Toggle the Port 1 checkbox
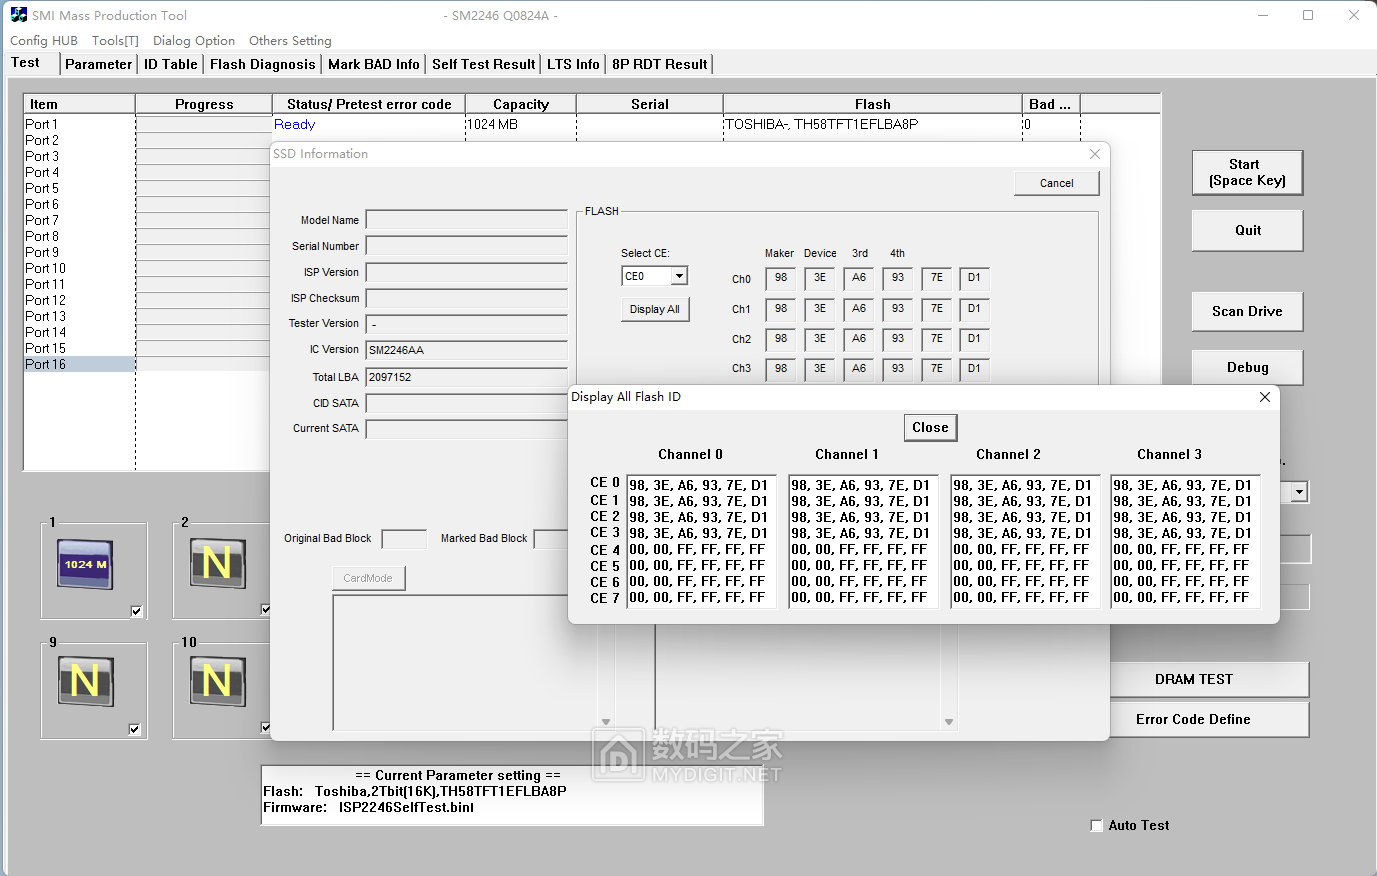The image size is (1377, 876). (x=137, y=611)
